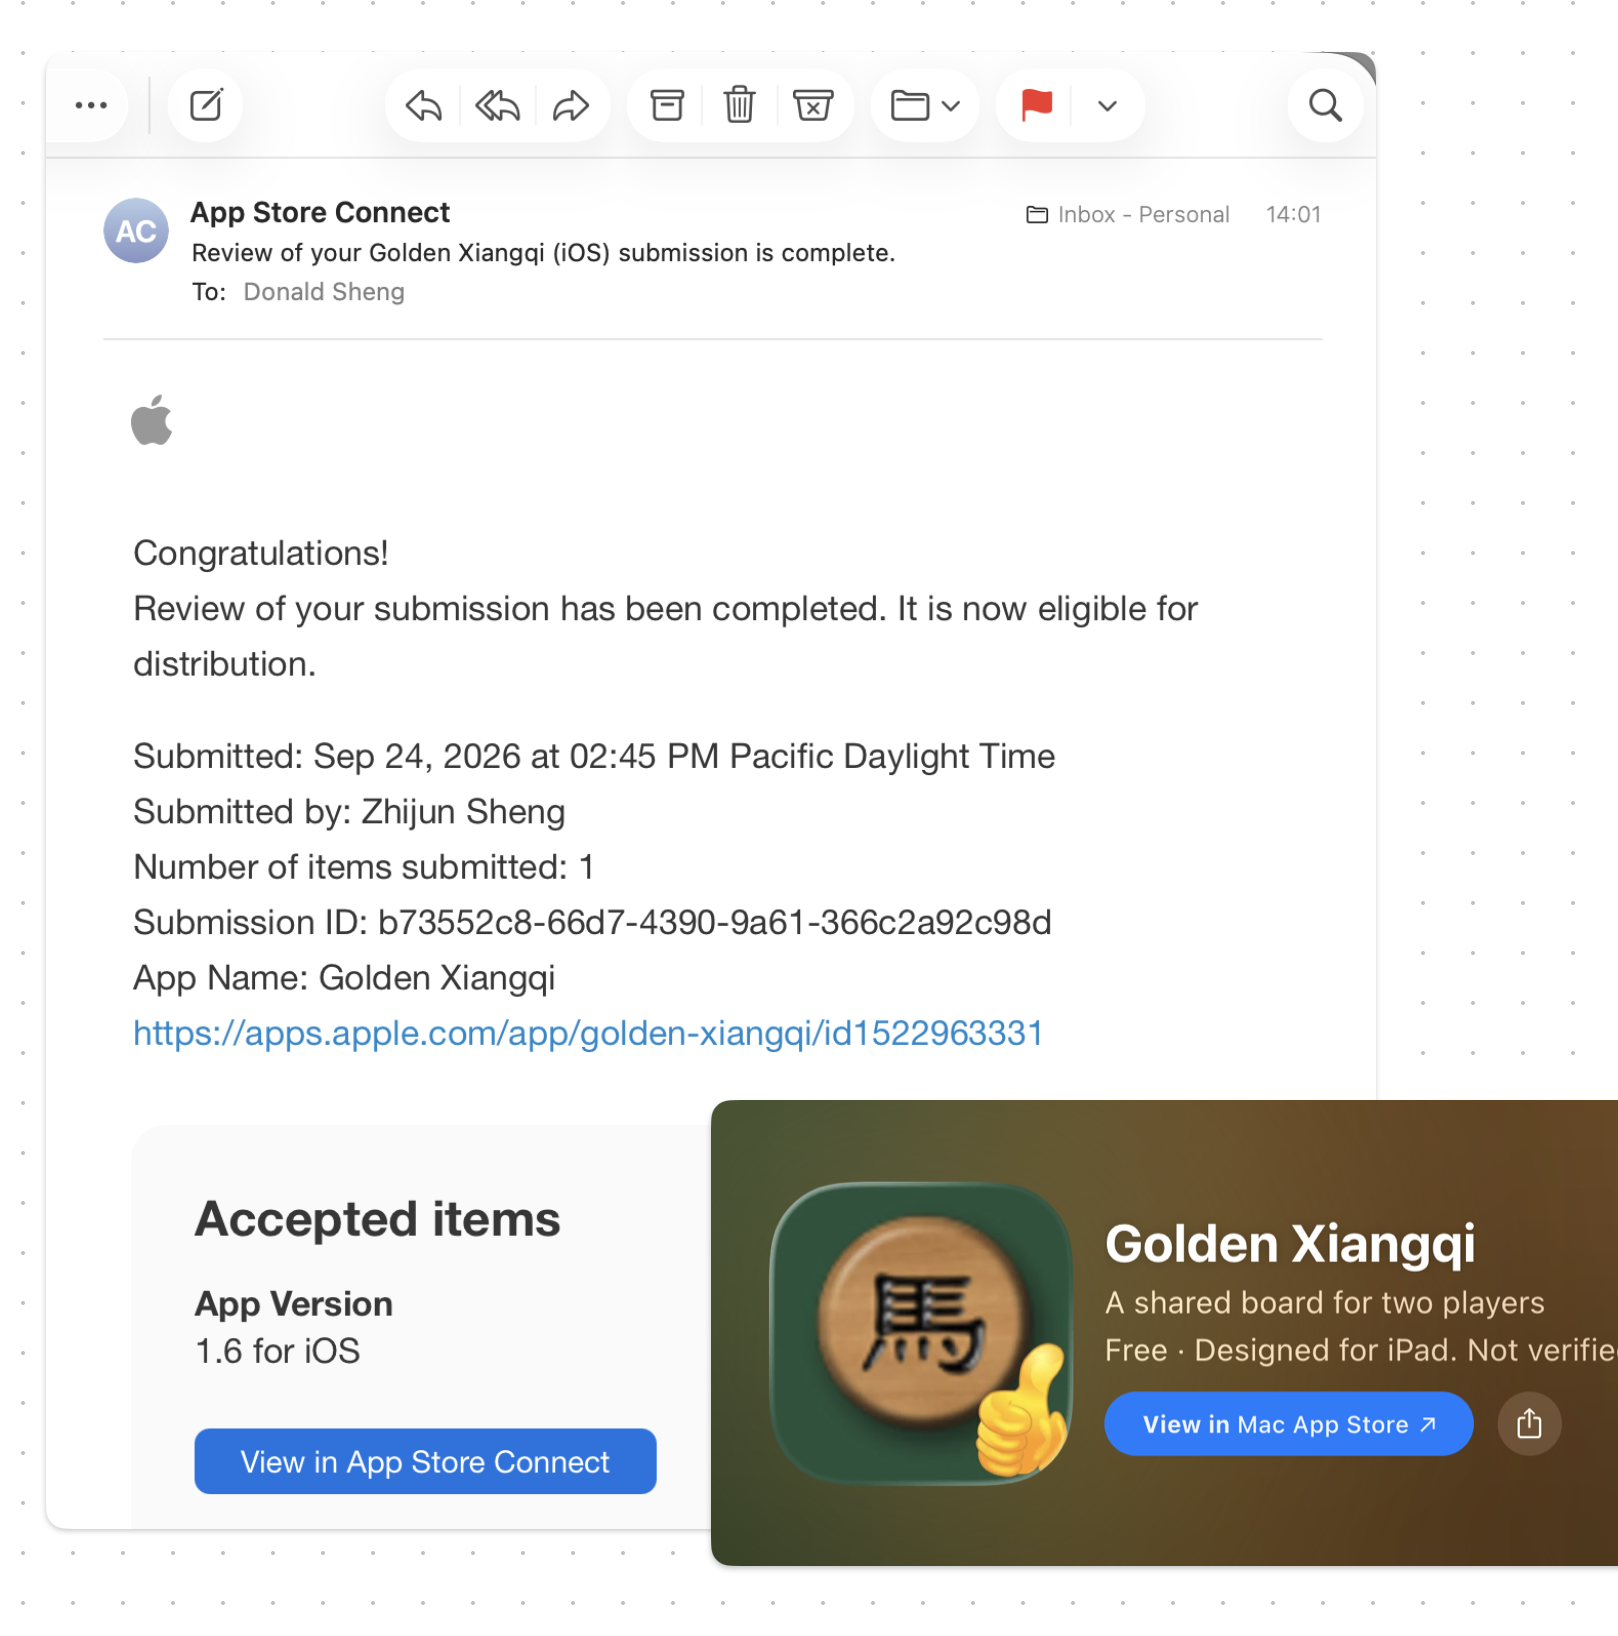This screenshot has width=1618, height=1636.
Task: Open the move-to-folder dropdown
Action: 925,105
